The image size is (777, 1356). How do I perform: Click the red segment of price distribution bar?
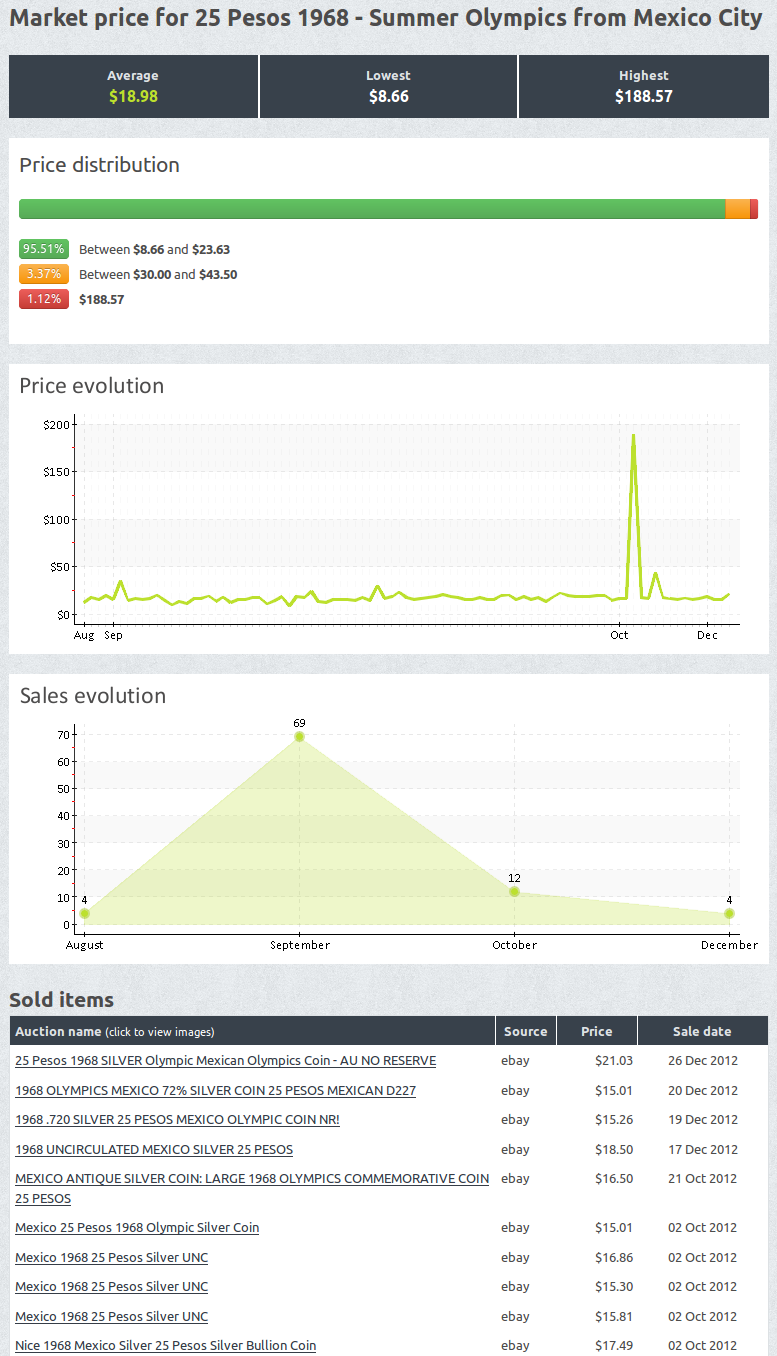[x=754, y=209]
